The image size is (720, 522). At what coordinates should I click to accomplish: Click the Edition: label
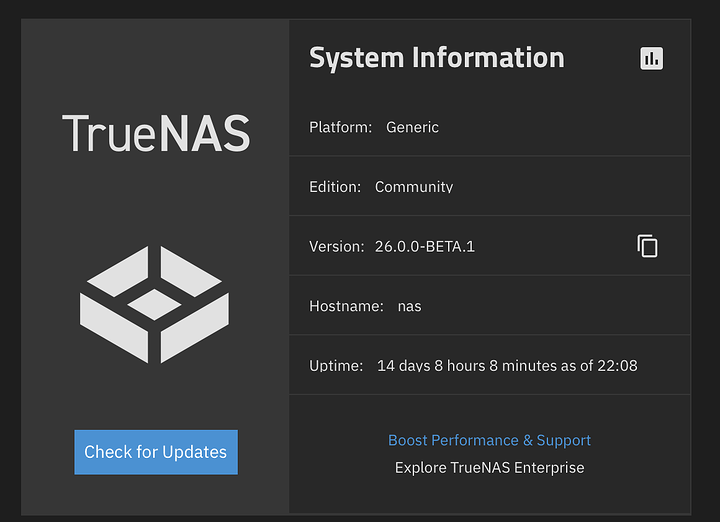(335, 187)
